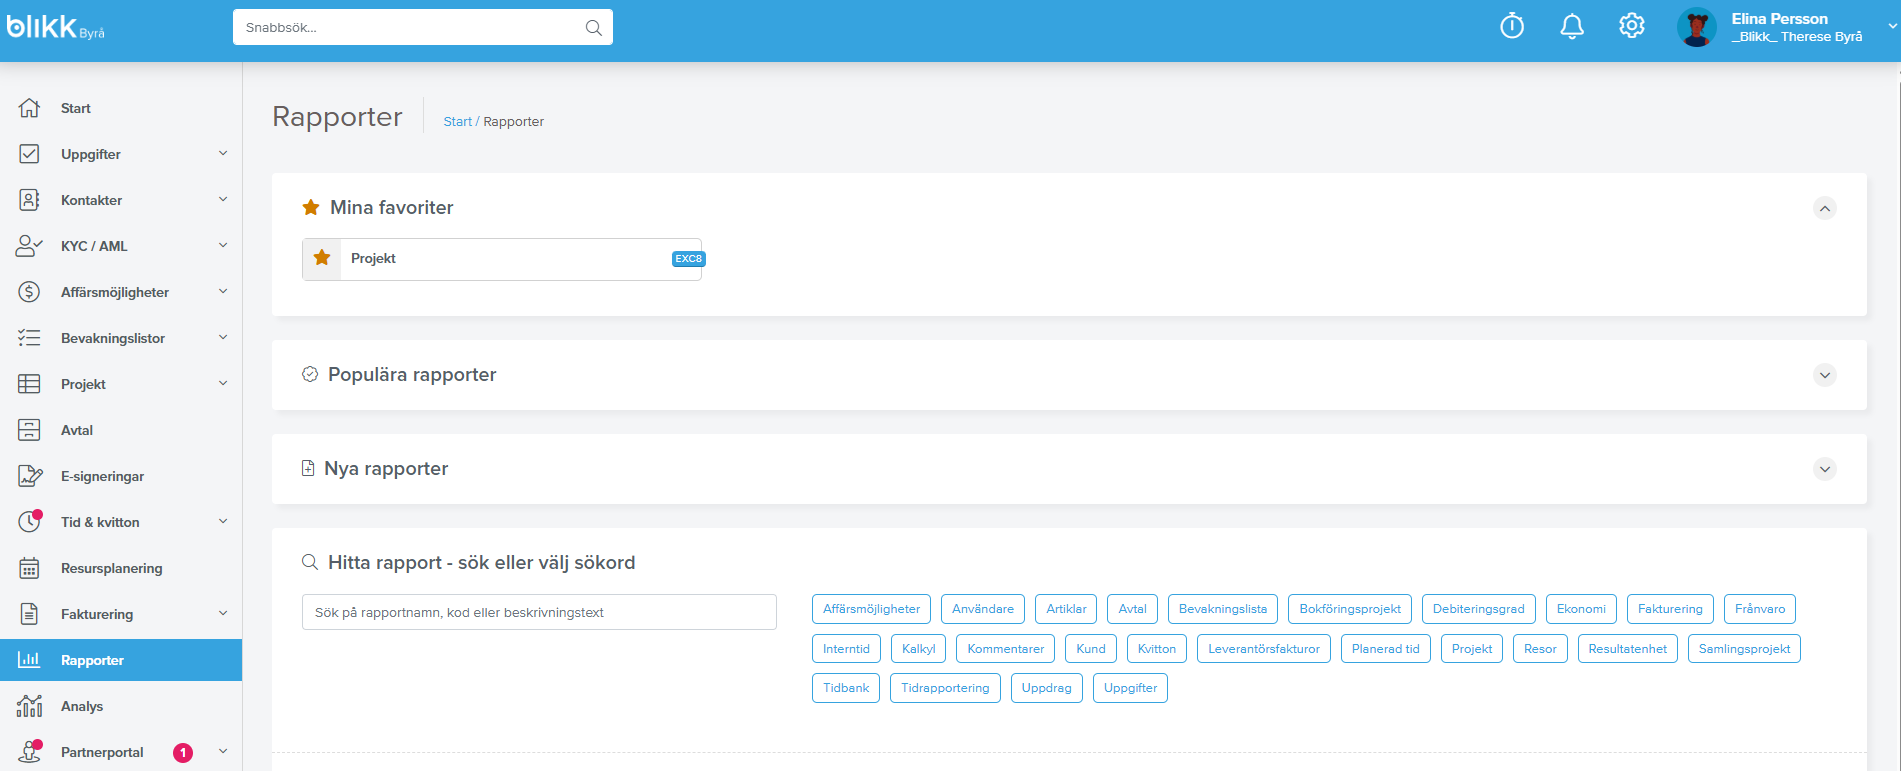Image resolution: width=1901 pixels, height=771 pixels.
Task: Click the Snabbsök magnifier icon
Action: (593, 28)
